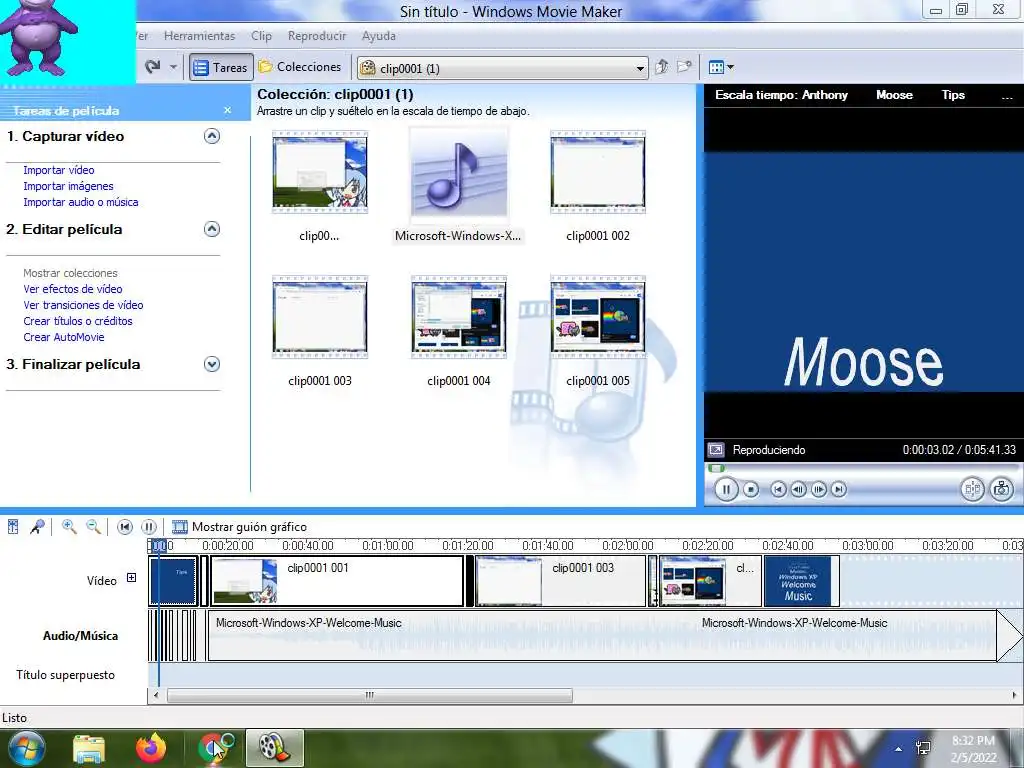Take a picture from the preview
Viewport: 1024px width, 768px height.
coord(1002,489)
